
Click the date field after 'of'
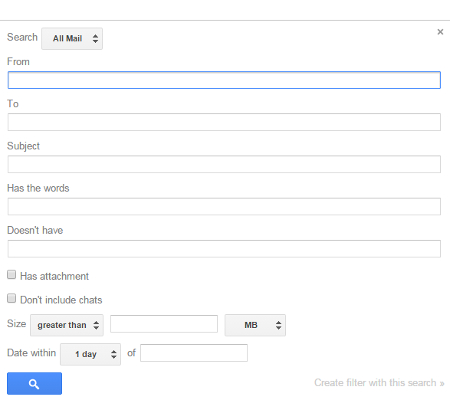pyautogui.click(x=194, y=353)
